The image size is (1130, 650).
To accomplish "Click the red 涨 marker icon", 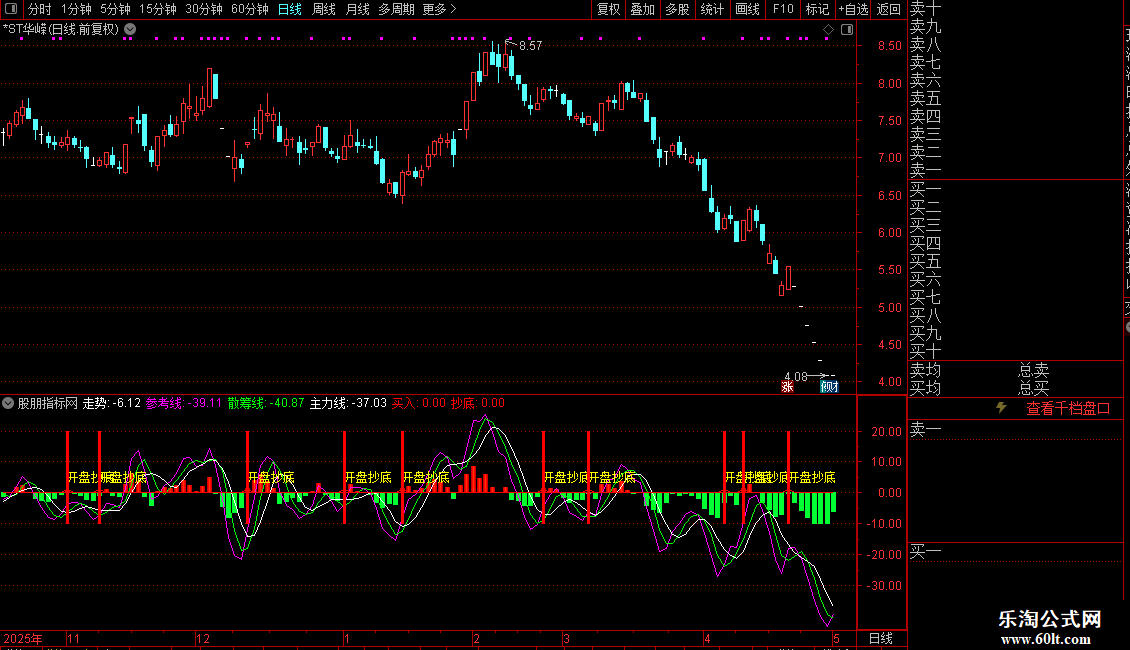I will [x=787, y=387].
